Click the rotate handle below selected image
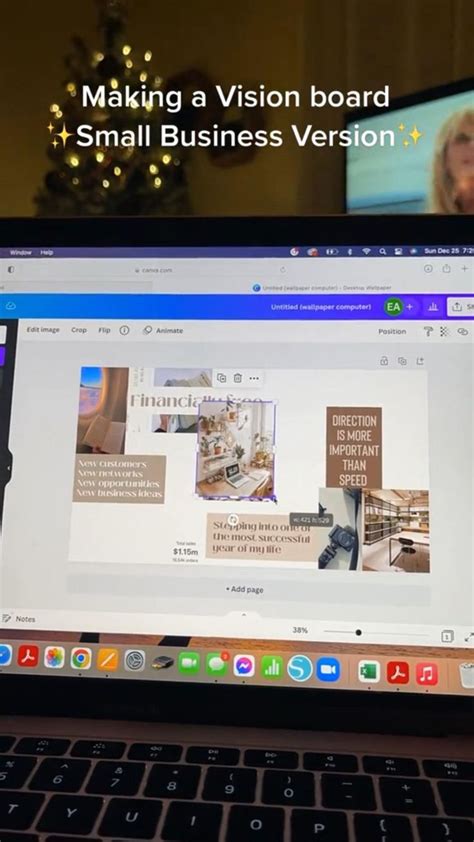Viewport: 474px width, 842px height. 233,519
